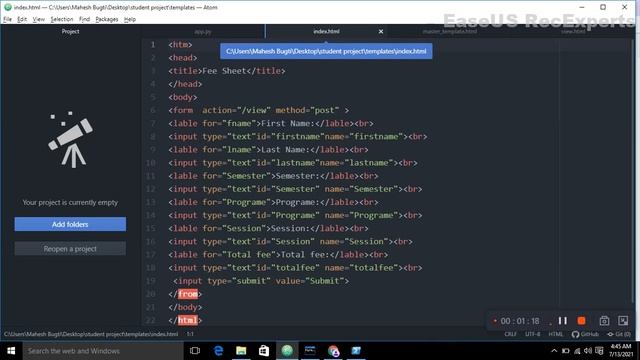This screenshot has height=360, width=640.
Task: Click the title text 'Fee Sheet'
Action: point(224,71)
